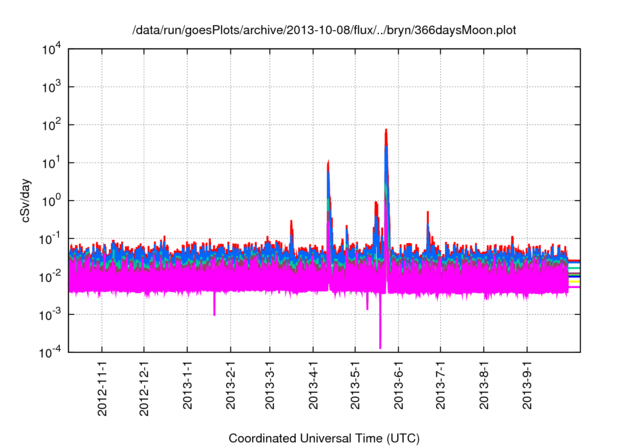The width and height of the screenshot is (640, 448).
Task: Click the bottom y-axis tick label 10^-4
Action: click(50, 352)
